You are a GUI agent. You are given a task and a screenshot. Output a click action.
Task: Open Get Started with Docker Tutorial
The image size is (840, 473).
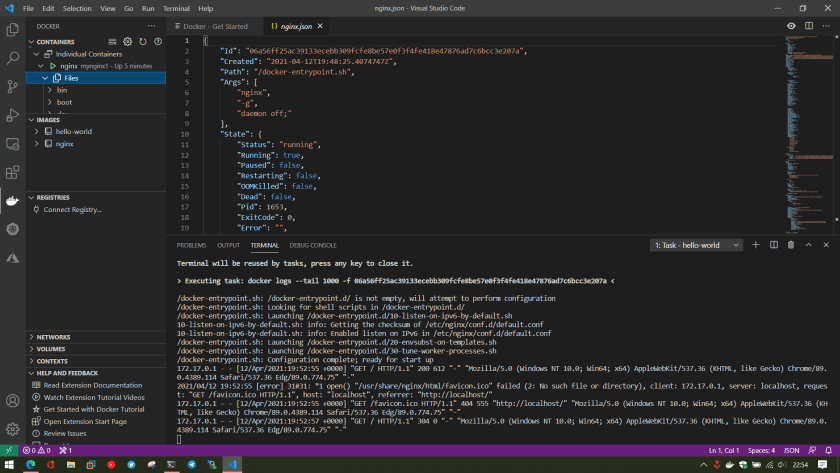coord(94,409)
